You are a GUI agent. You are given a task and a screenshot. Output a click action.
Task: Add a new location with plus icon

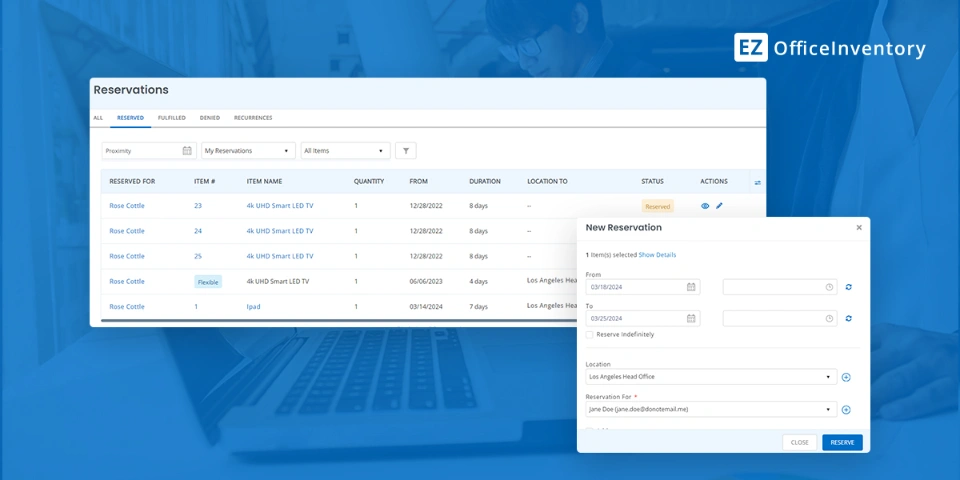tap(846, 377)
